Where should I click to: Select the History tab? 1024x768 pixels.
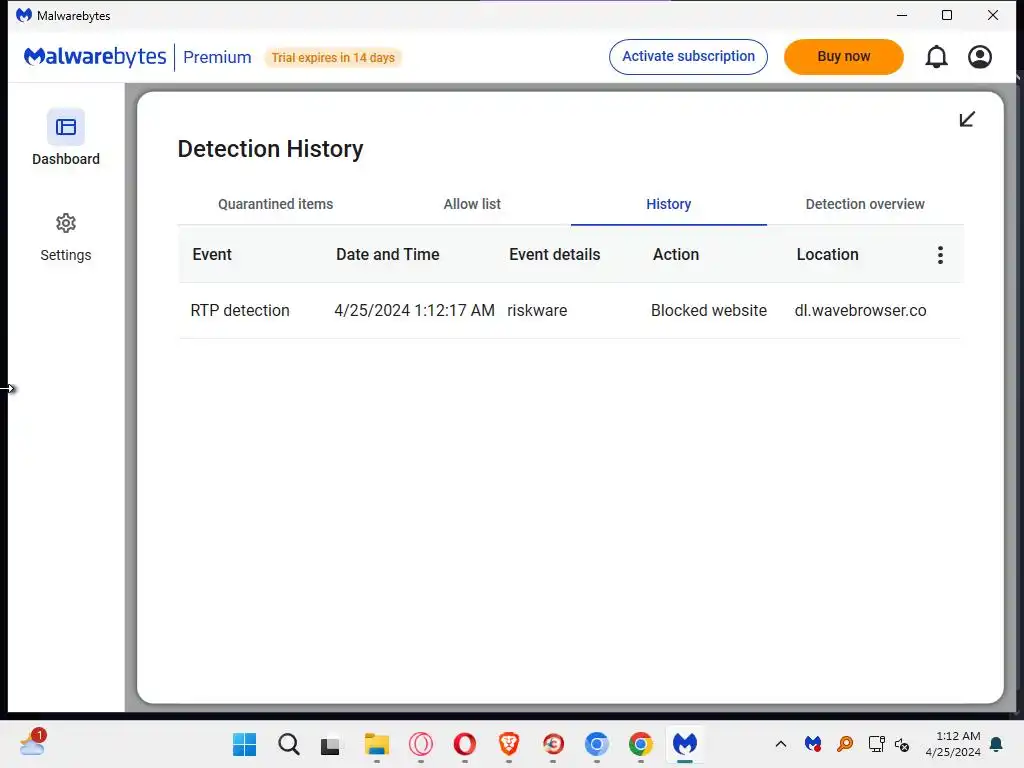[669, 204]
